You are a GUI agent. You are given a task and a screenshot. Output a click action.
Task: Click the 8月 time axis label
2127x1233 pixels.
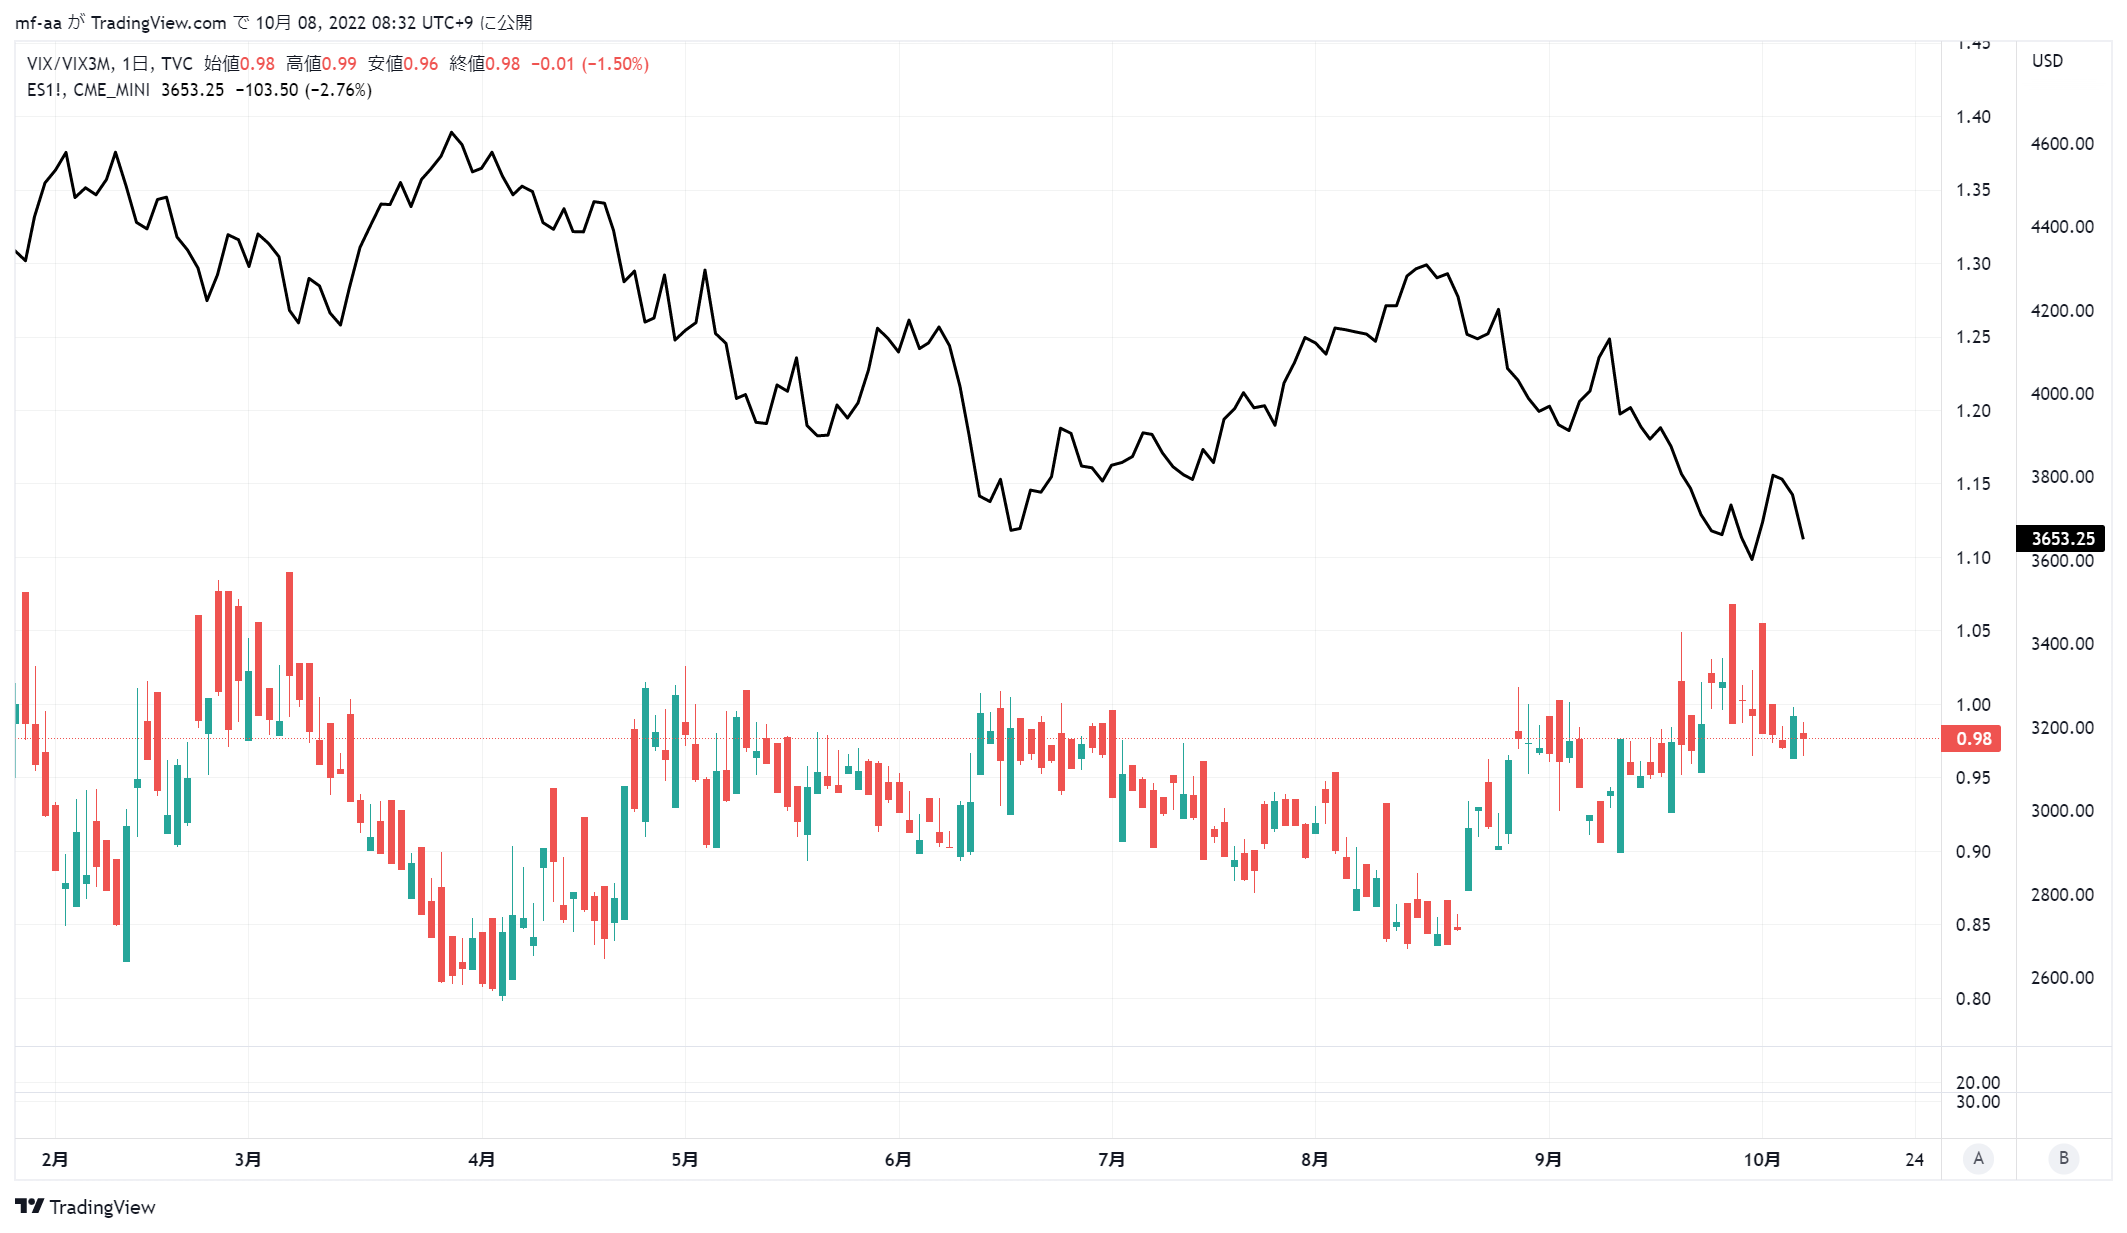(1315, 1160)
